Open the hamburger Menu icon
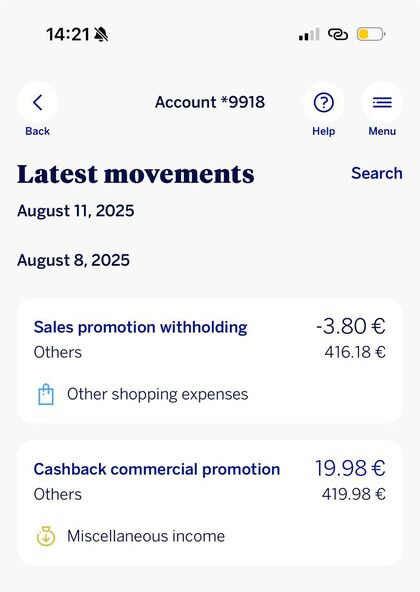 click(x=382, y=102)
